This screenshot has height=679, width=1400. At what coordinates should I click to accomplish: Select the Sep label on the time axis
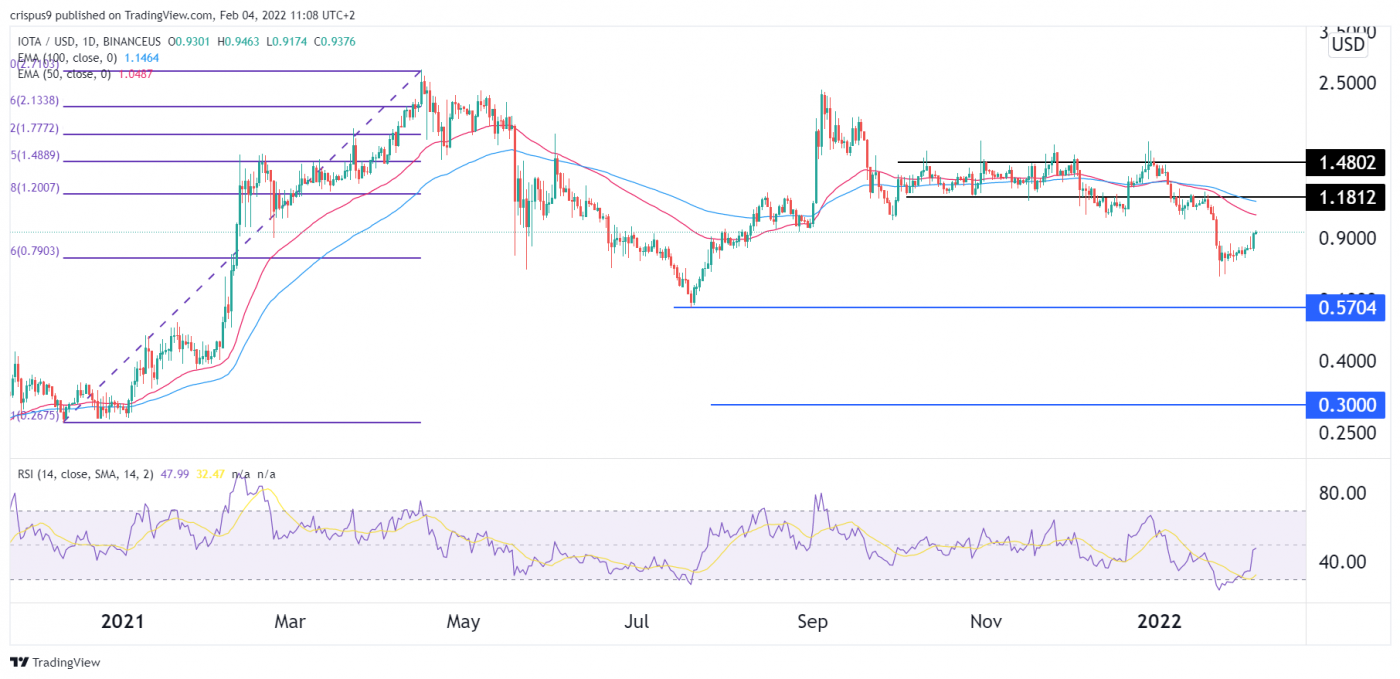pyautogui.click(x=812, y=621)
